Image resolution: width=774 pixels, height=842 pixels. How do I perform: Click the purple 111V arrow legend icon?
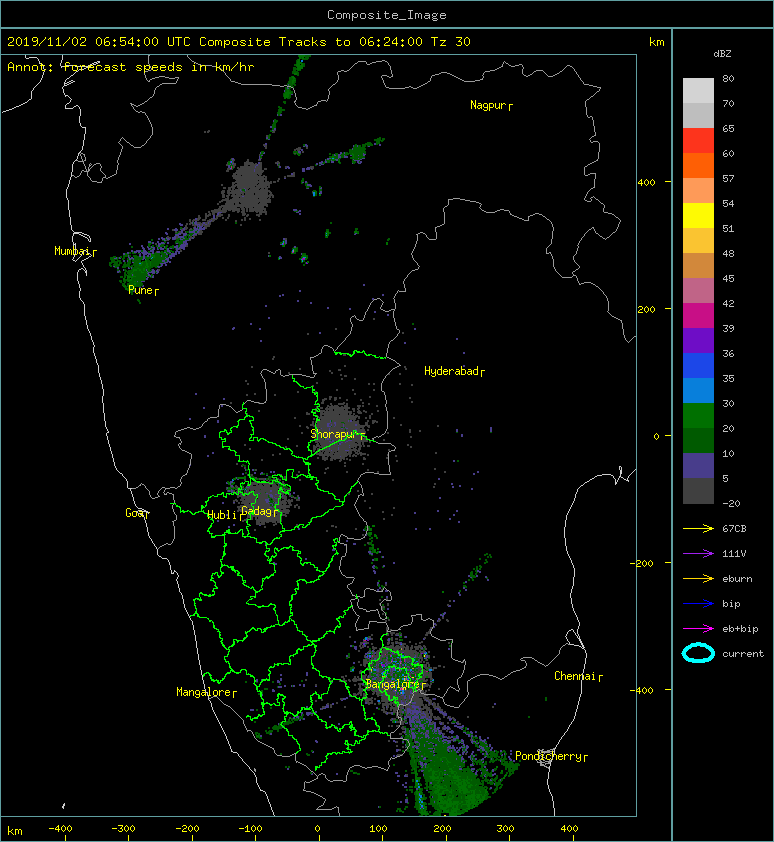pos(698,554)
